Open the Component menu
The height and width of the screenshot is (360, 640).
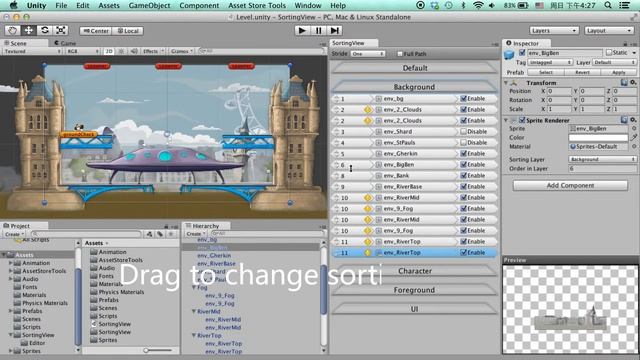(x=199, y=5)
